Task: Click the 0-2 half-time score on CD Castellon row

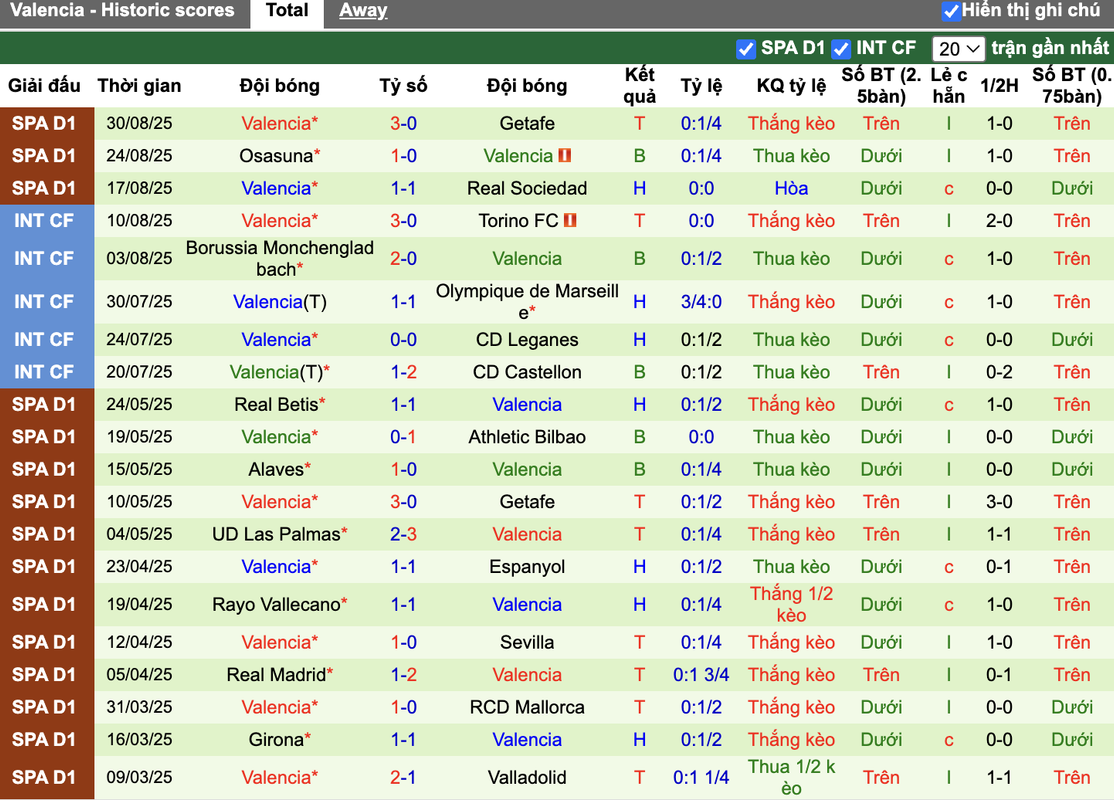Action: pos(999,372)
